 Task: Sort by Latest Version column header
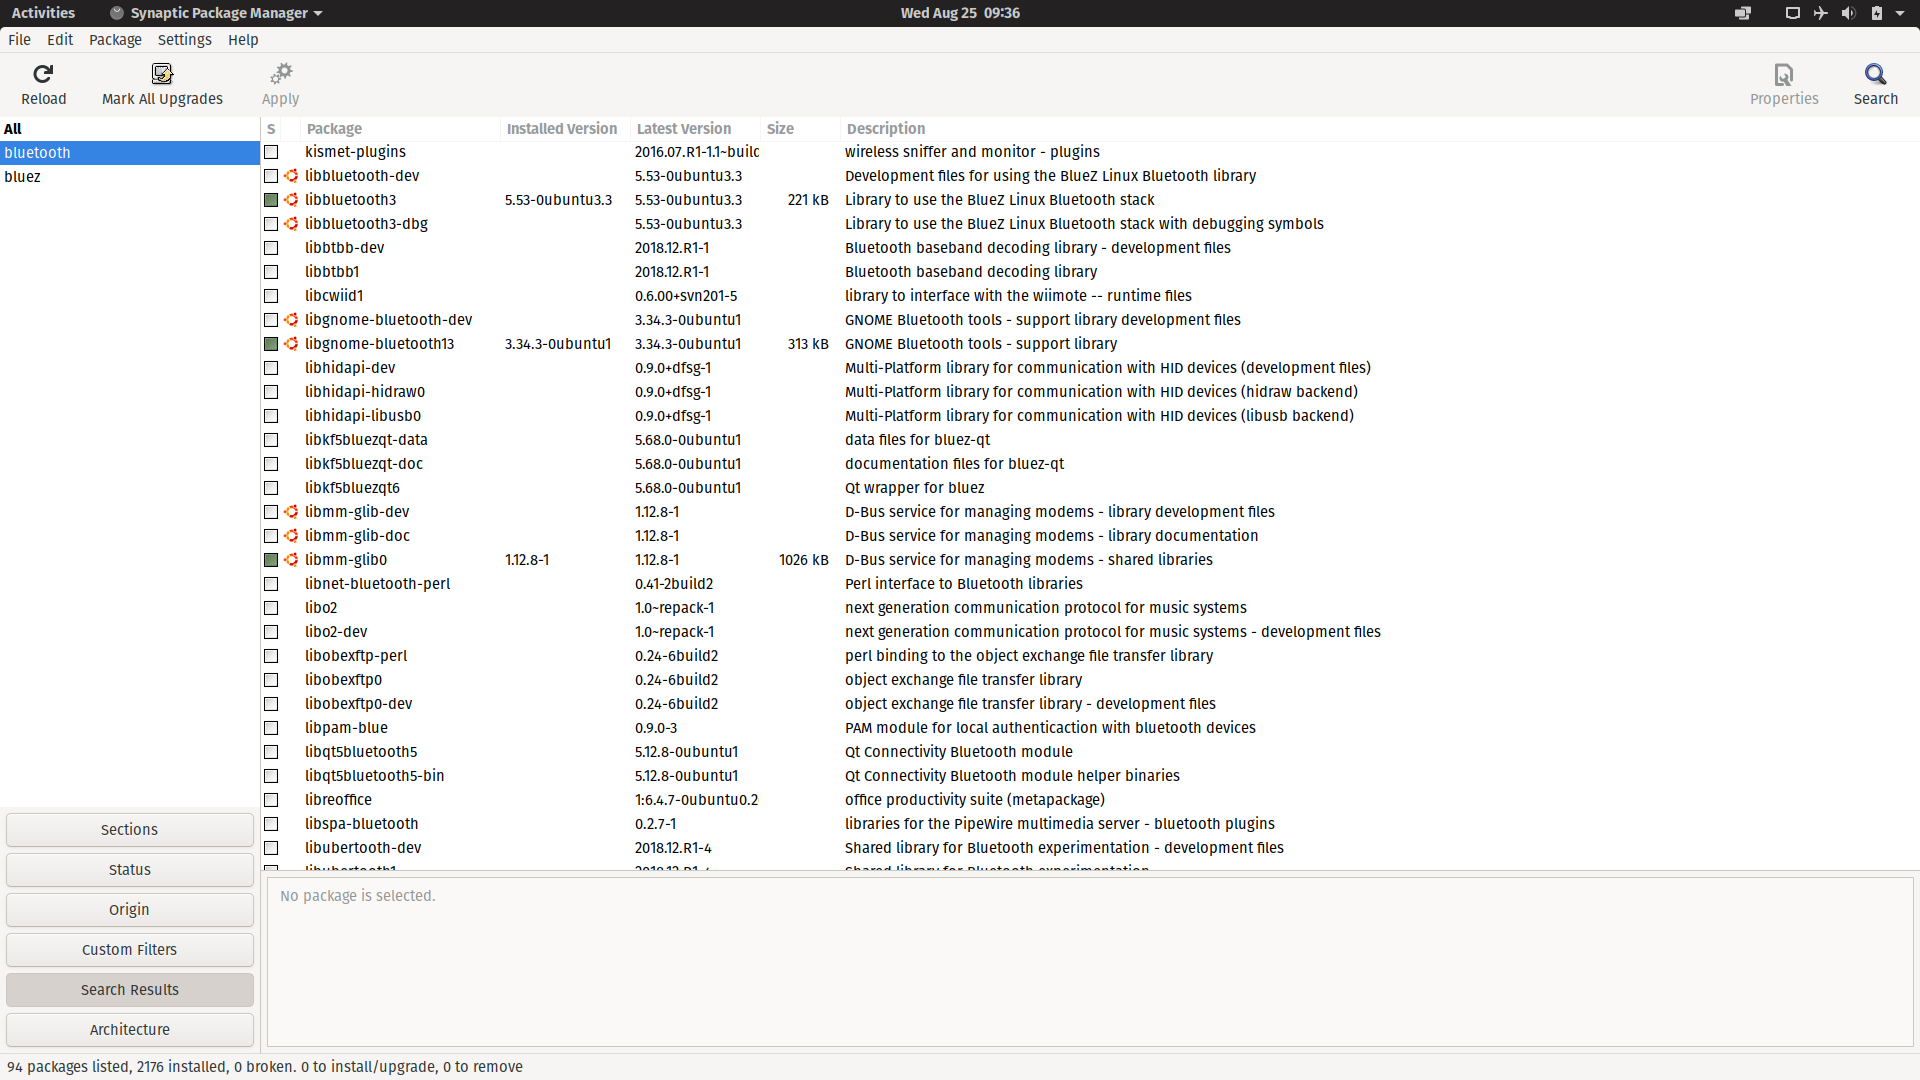[695, 129]
